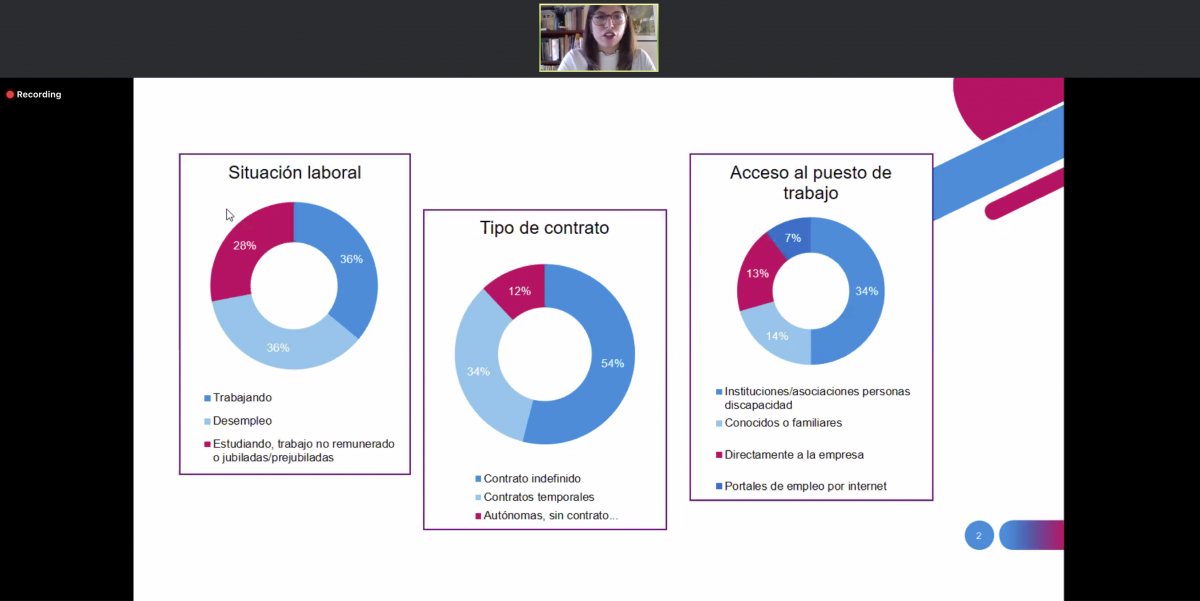The height and width of the screenshot is (601, 1200).
Task: Click the 28% segment in Situación laboral chart
Action: pyautogui.click(x=245, y=246)
